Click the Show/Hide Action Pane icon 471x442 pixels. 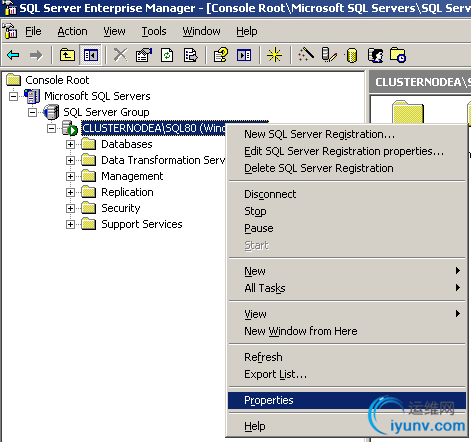coord(244,55)
